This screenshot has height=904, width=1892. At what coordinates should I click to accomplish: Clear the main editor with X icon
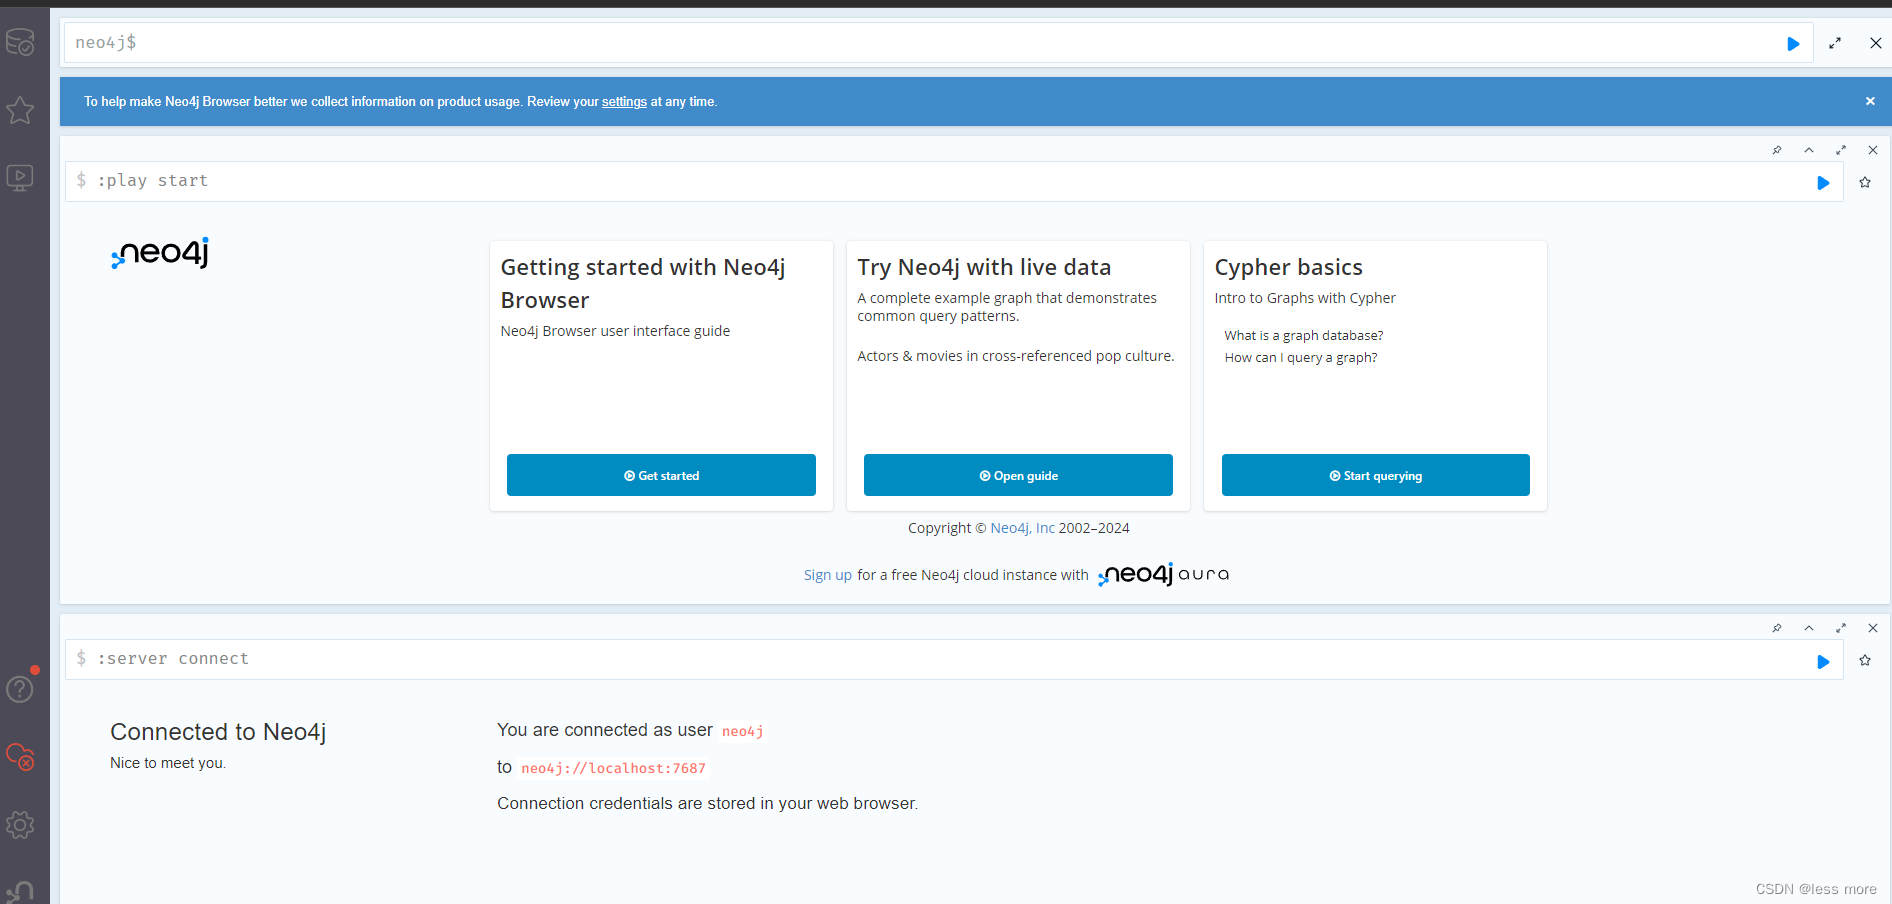point(1875,43)
